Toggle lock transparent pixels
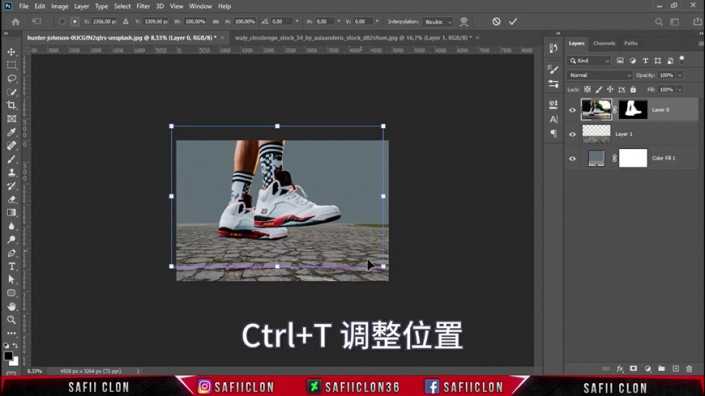 587,90
